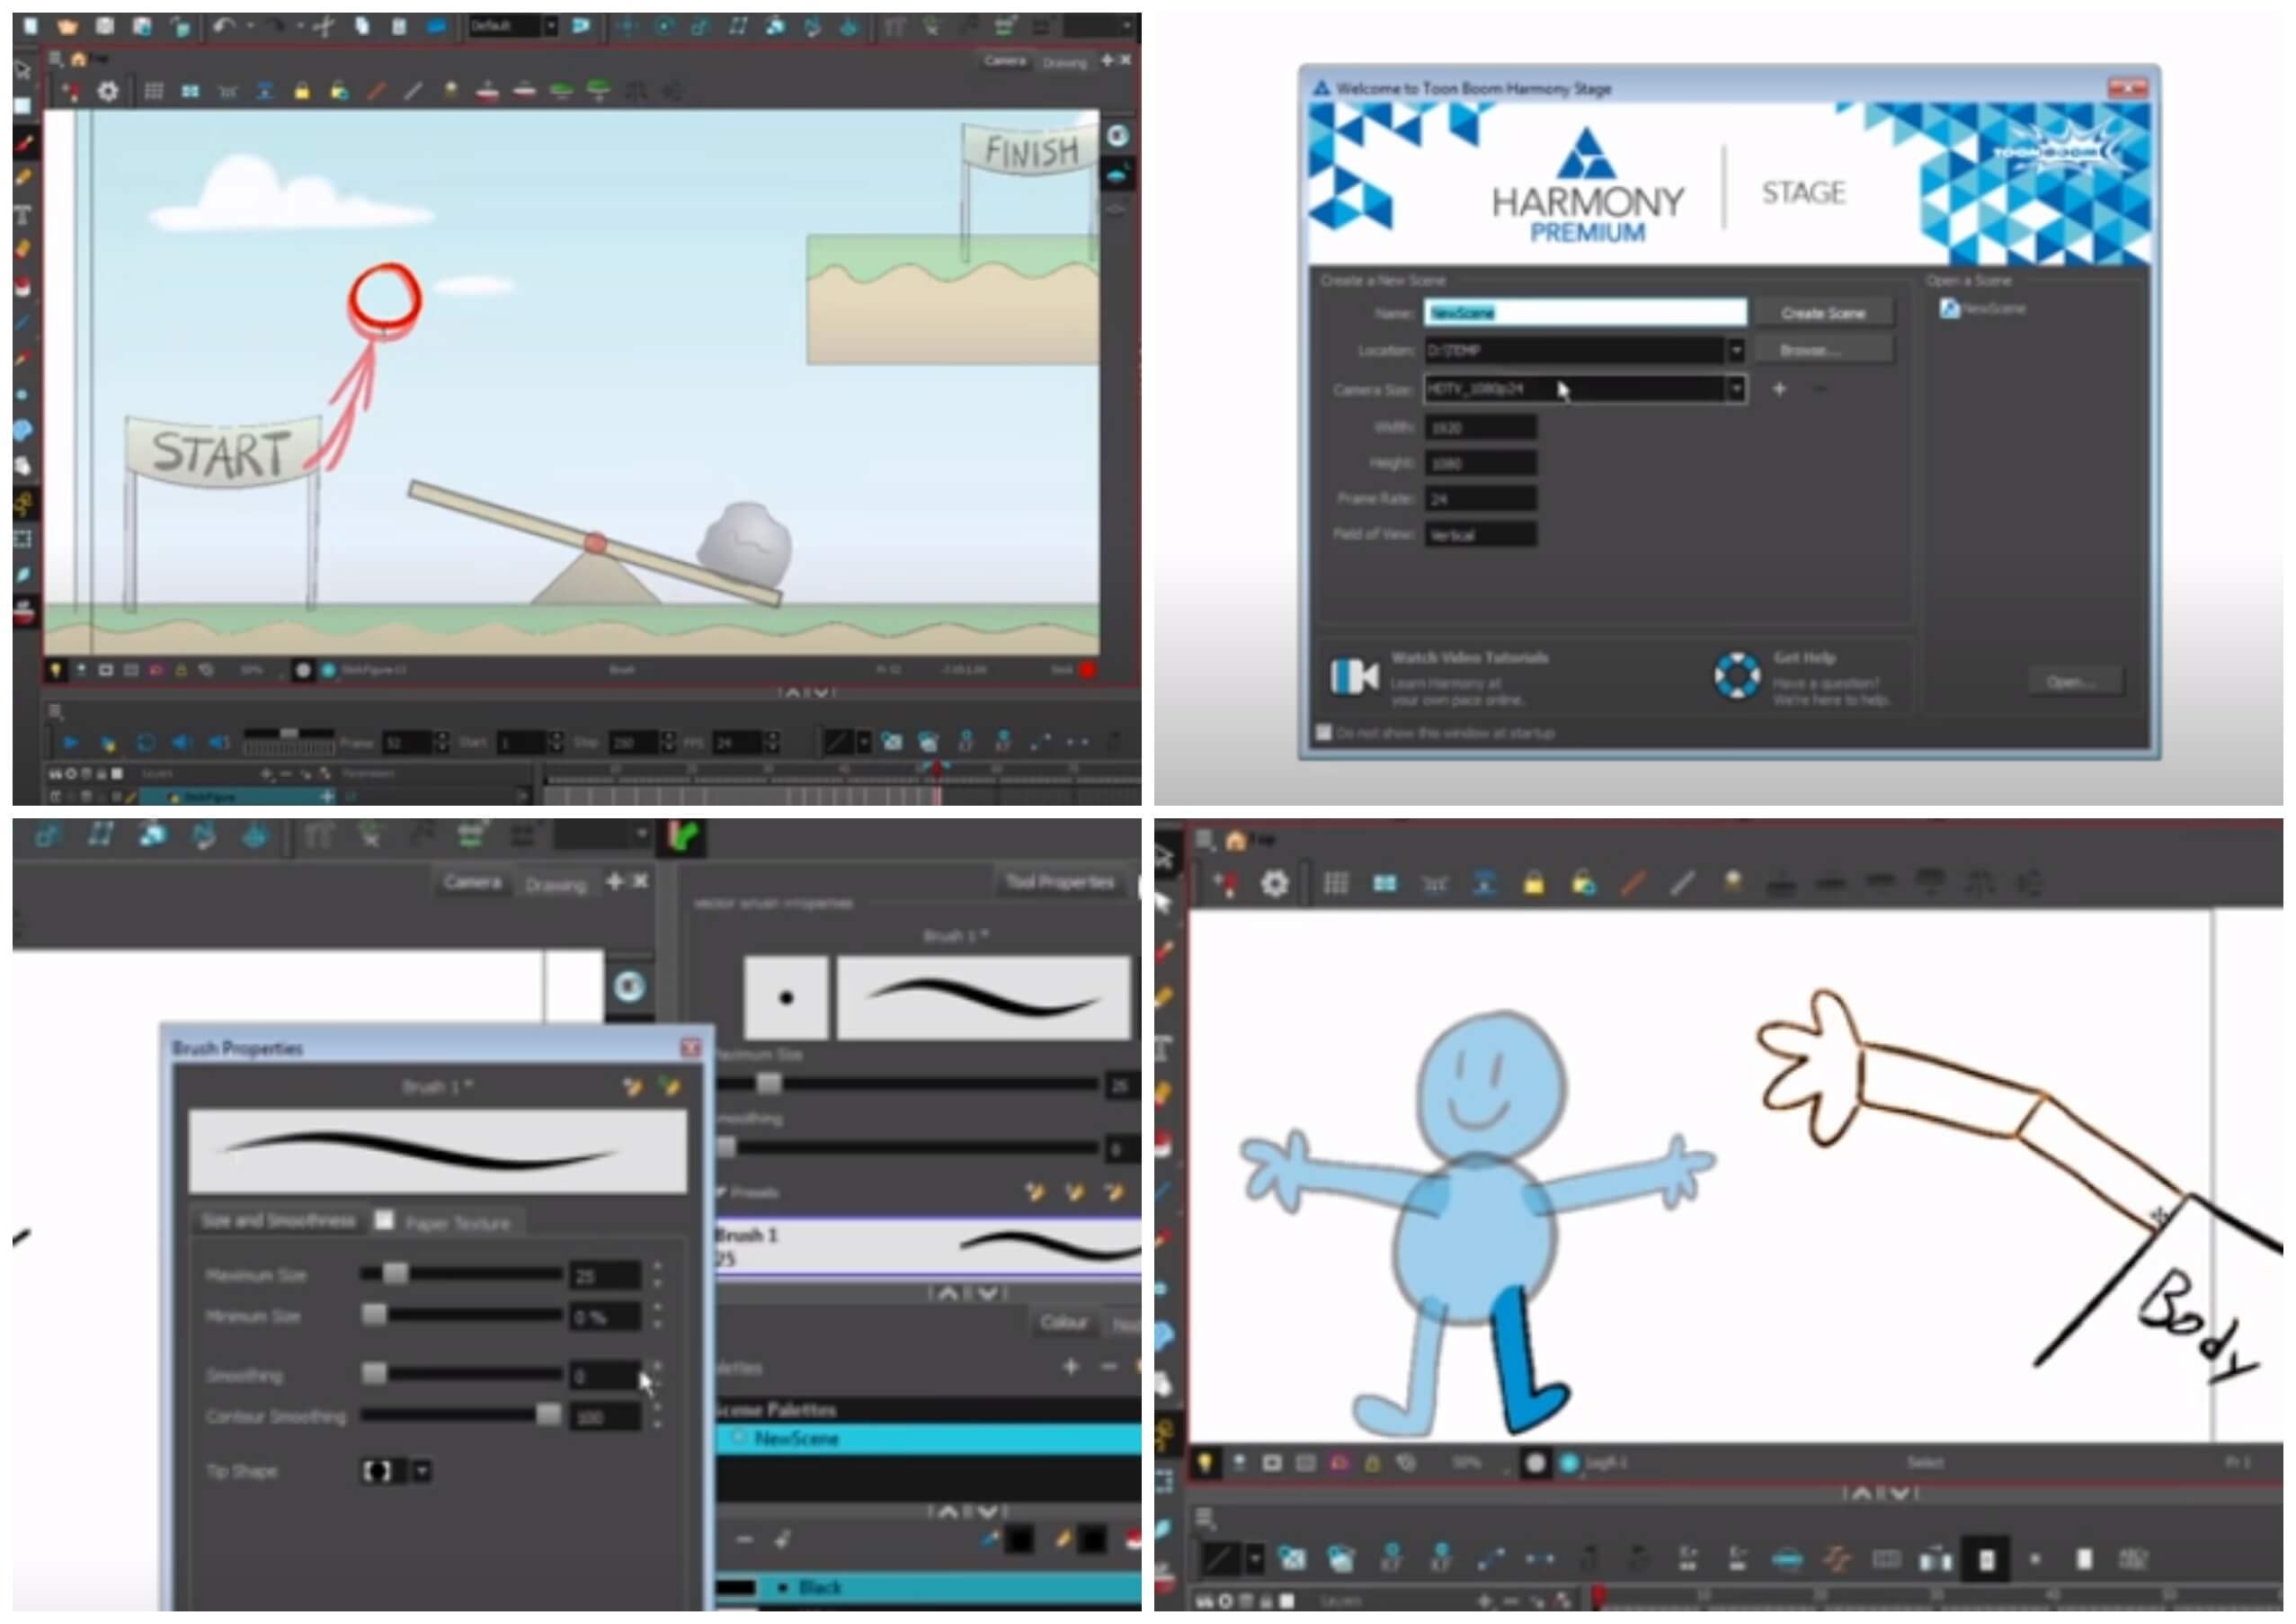Switch to the Drawing tab above the seesaw scene
The width and height of the screenshot is (2296, 1624).
point(1064,63)
